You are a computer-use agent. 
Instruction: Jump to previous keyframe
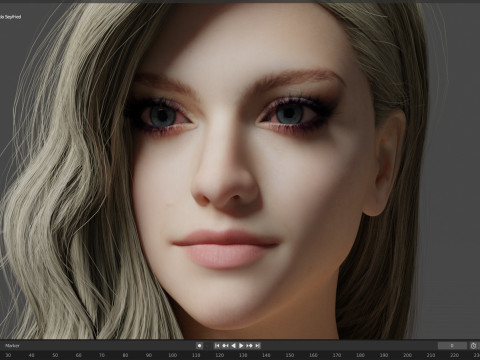(x=225, y=346)
